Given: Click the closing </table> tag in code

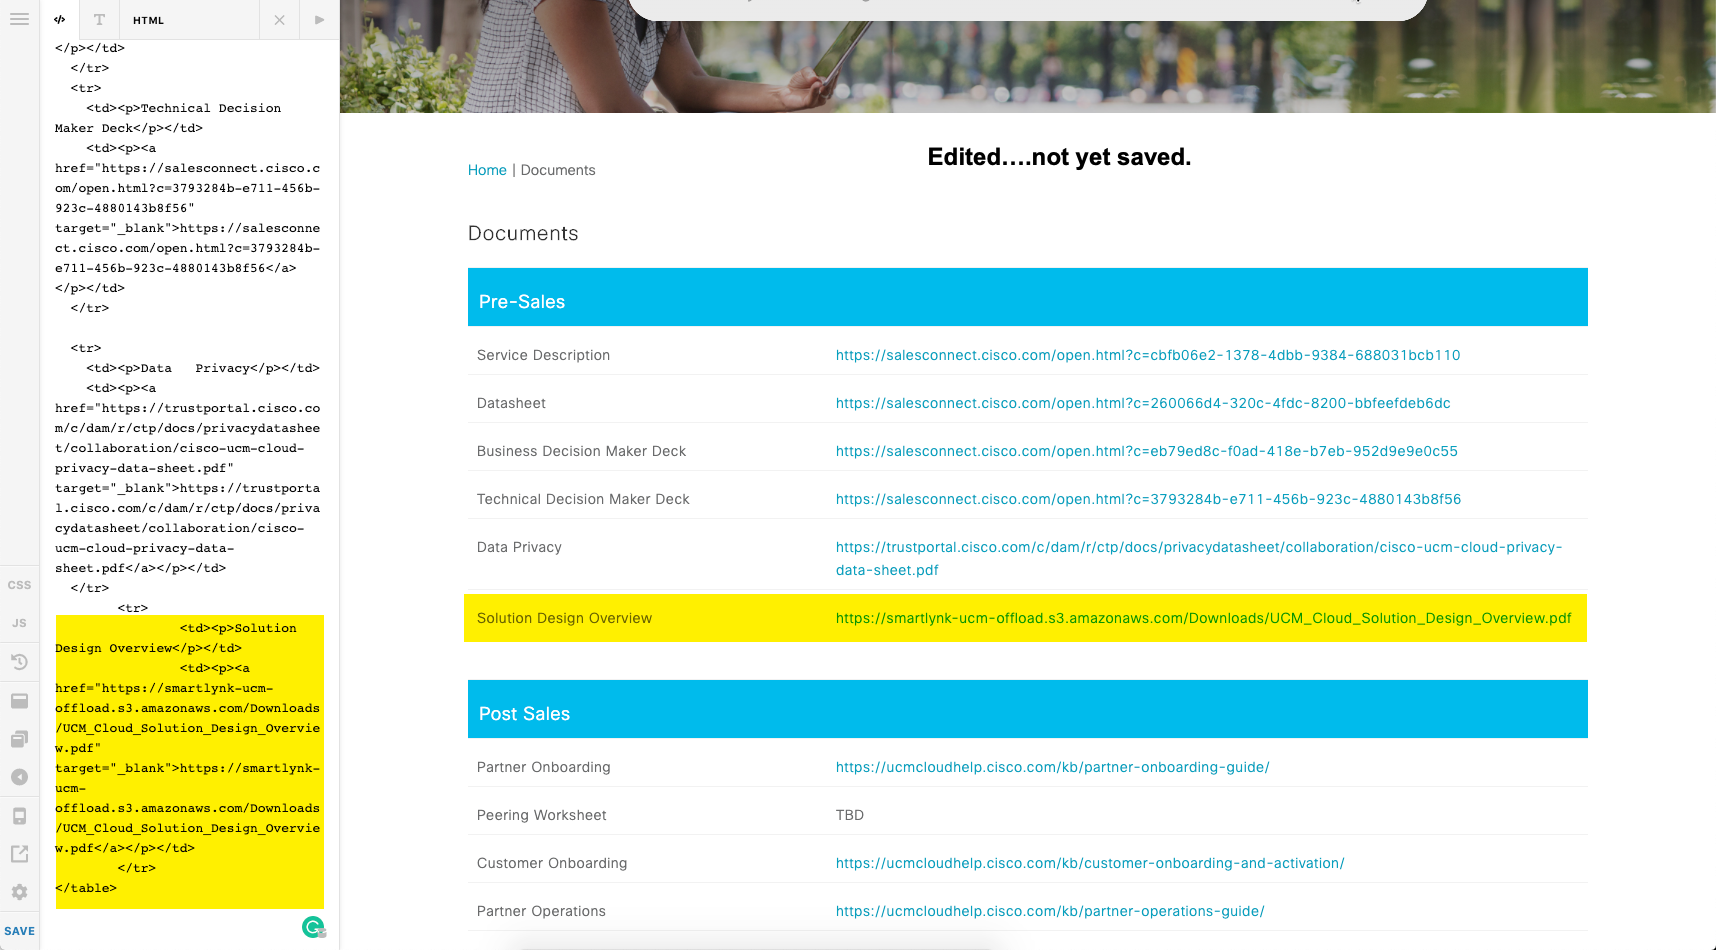Looking at the screenshot, I should [x=86, y=888].
